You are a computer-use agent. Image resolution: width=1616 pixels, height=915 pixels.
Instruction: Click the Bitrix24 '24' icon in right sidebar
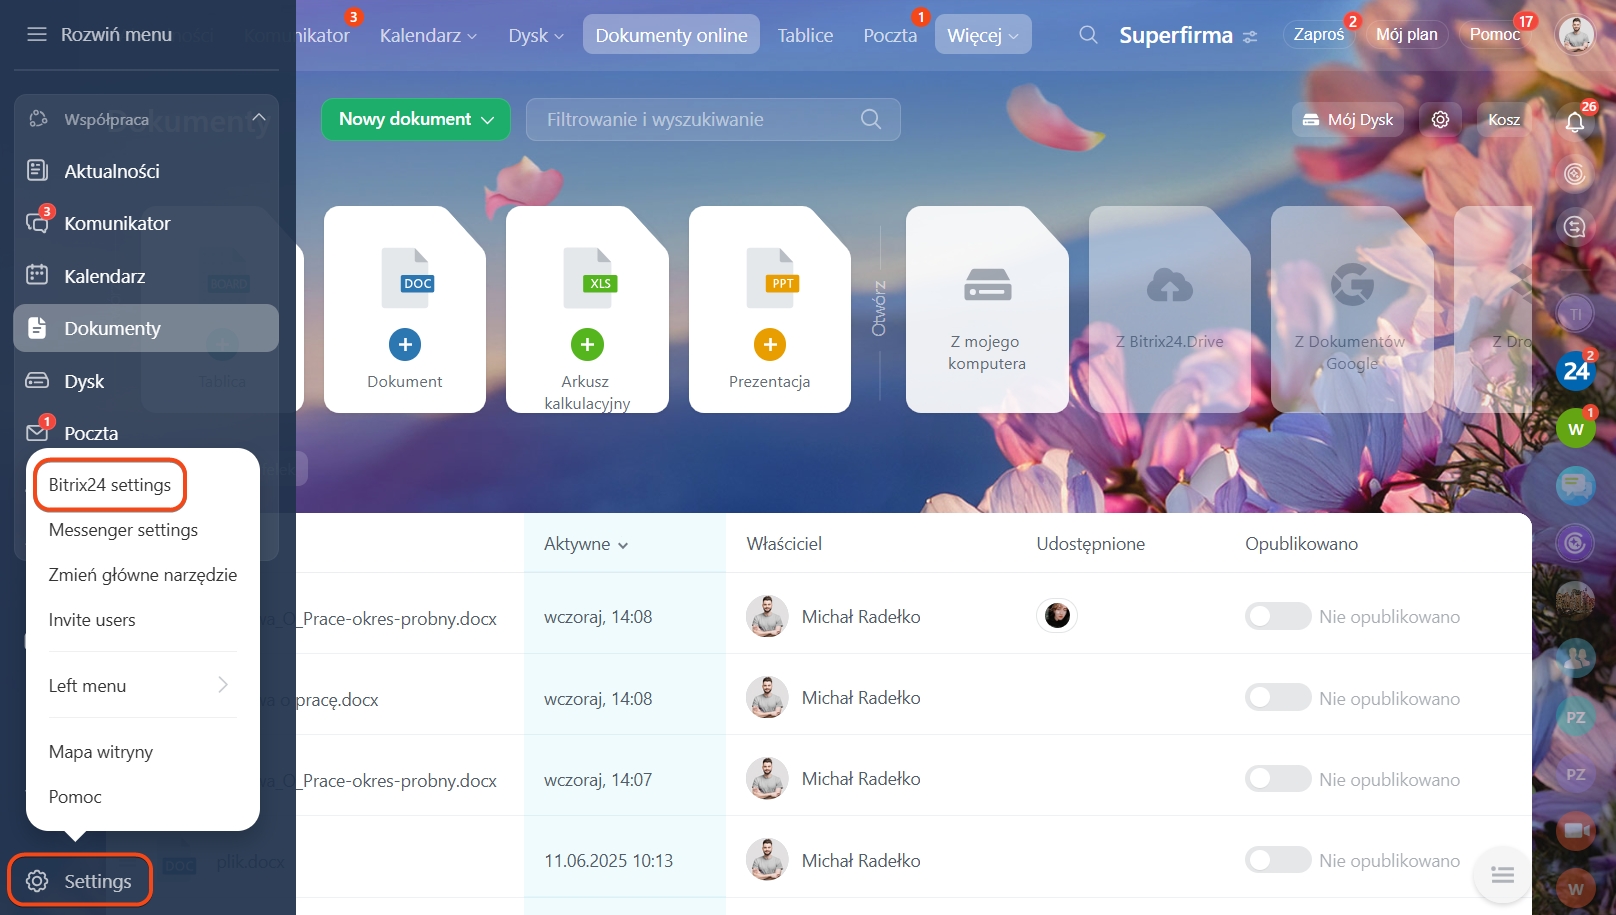pos(1576,372)
